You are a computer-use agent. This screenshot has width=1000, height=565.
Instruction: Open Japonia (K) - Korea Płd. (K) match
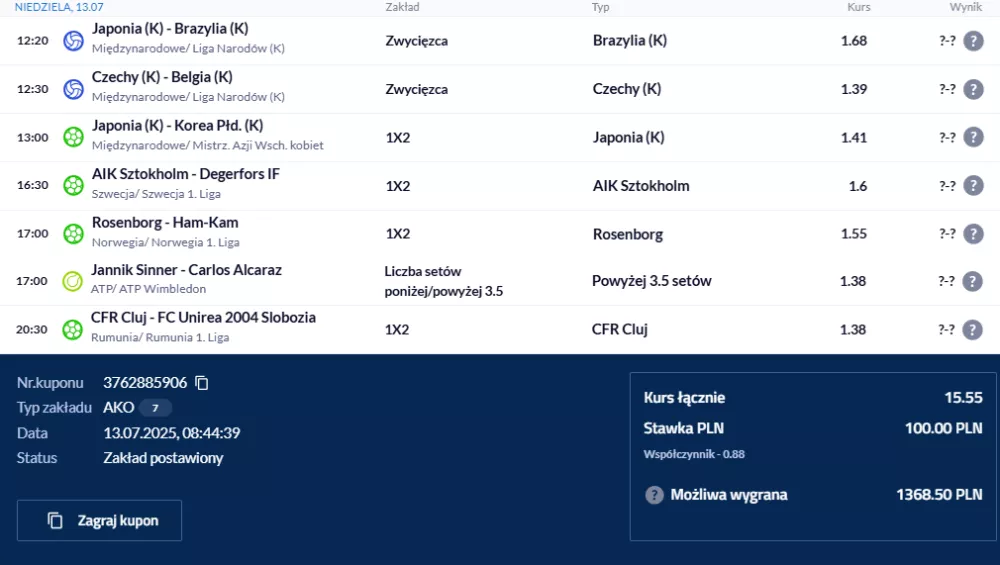click(177, 126)
